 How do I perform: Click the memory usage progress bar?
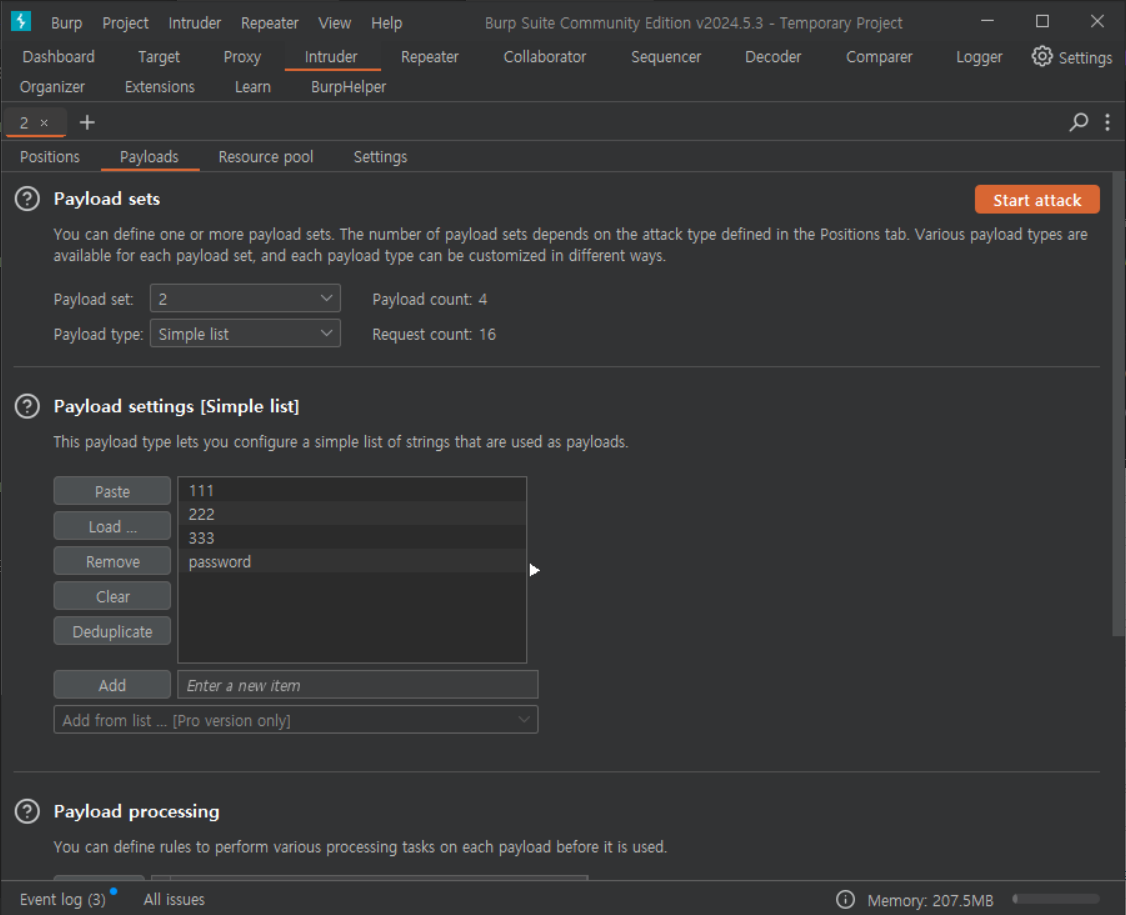[x=1056, y=898]
